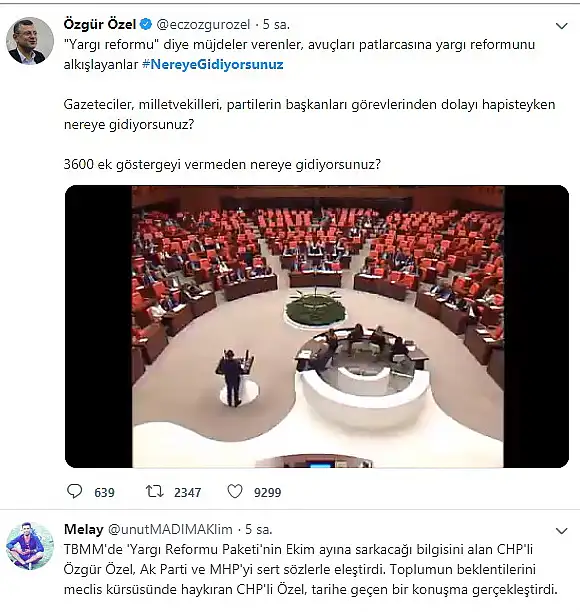The width and height of the screenshot is (580, 612).
Task: Open the 5 sa. timestamp of Melay's tweet
Action: [259, 529]
